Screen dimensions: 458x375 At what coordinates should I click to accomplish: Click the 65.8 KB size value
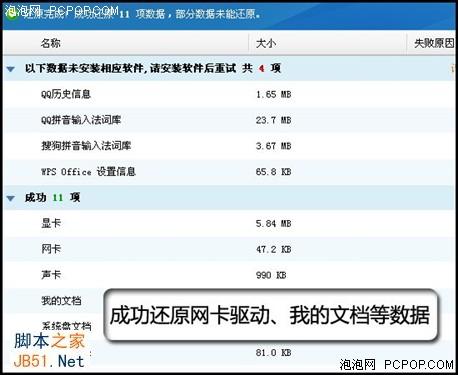pos(274,172)
